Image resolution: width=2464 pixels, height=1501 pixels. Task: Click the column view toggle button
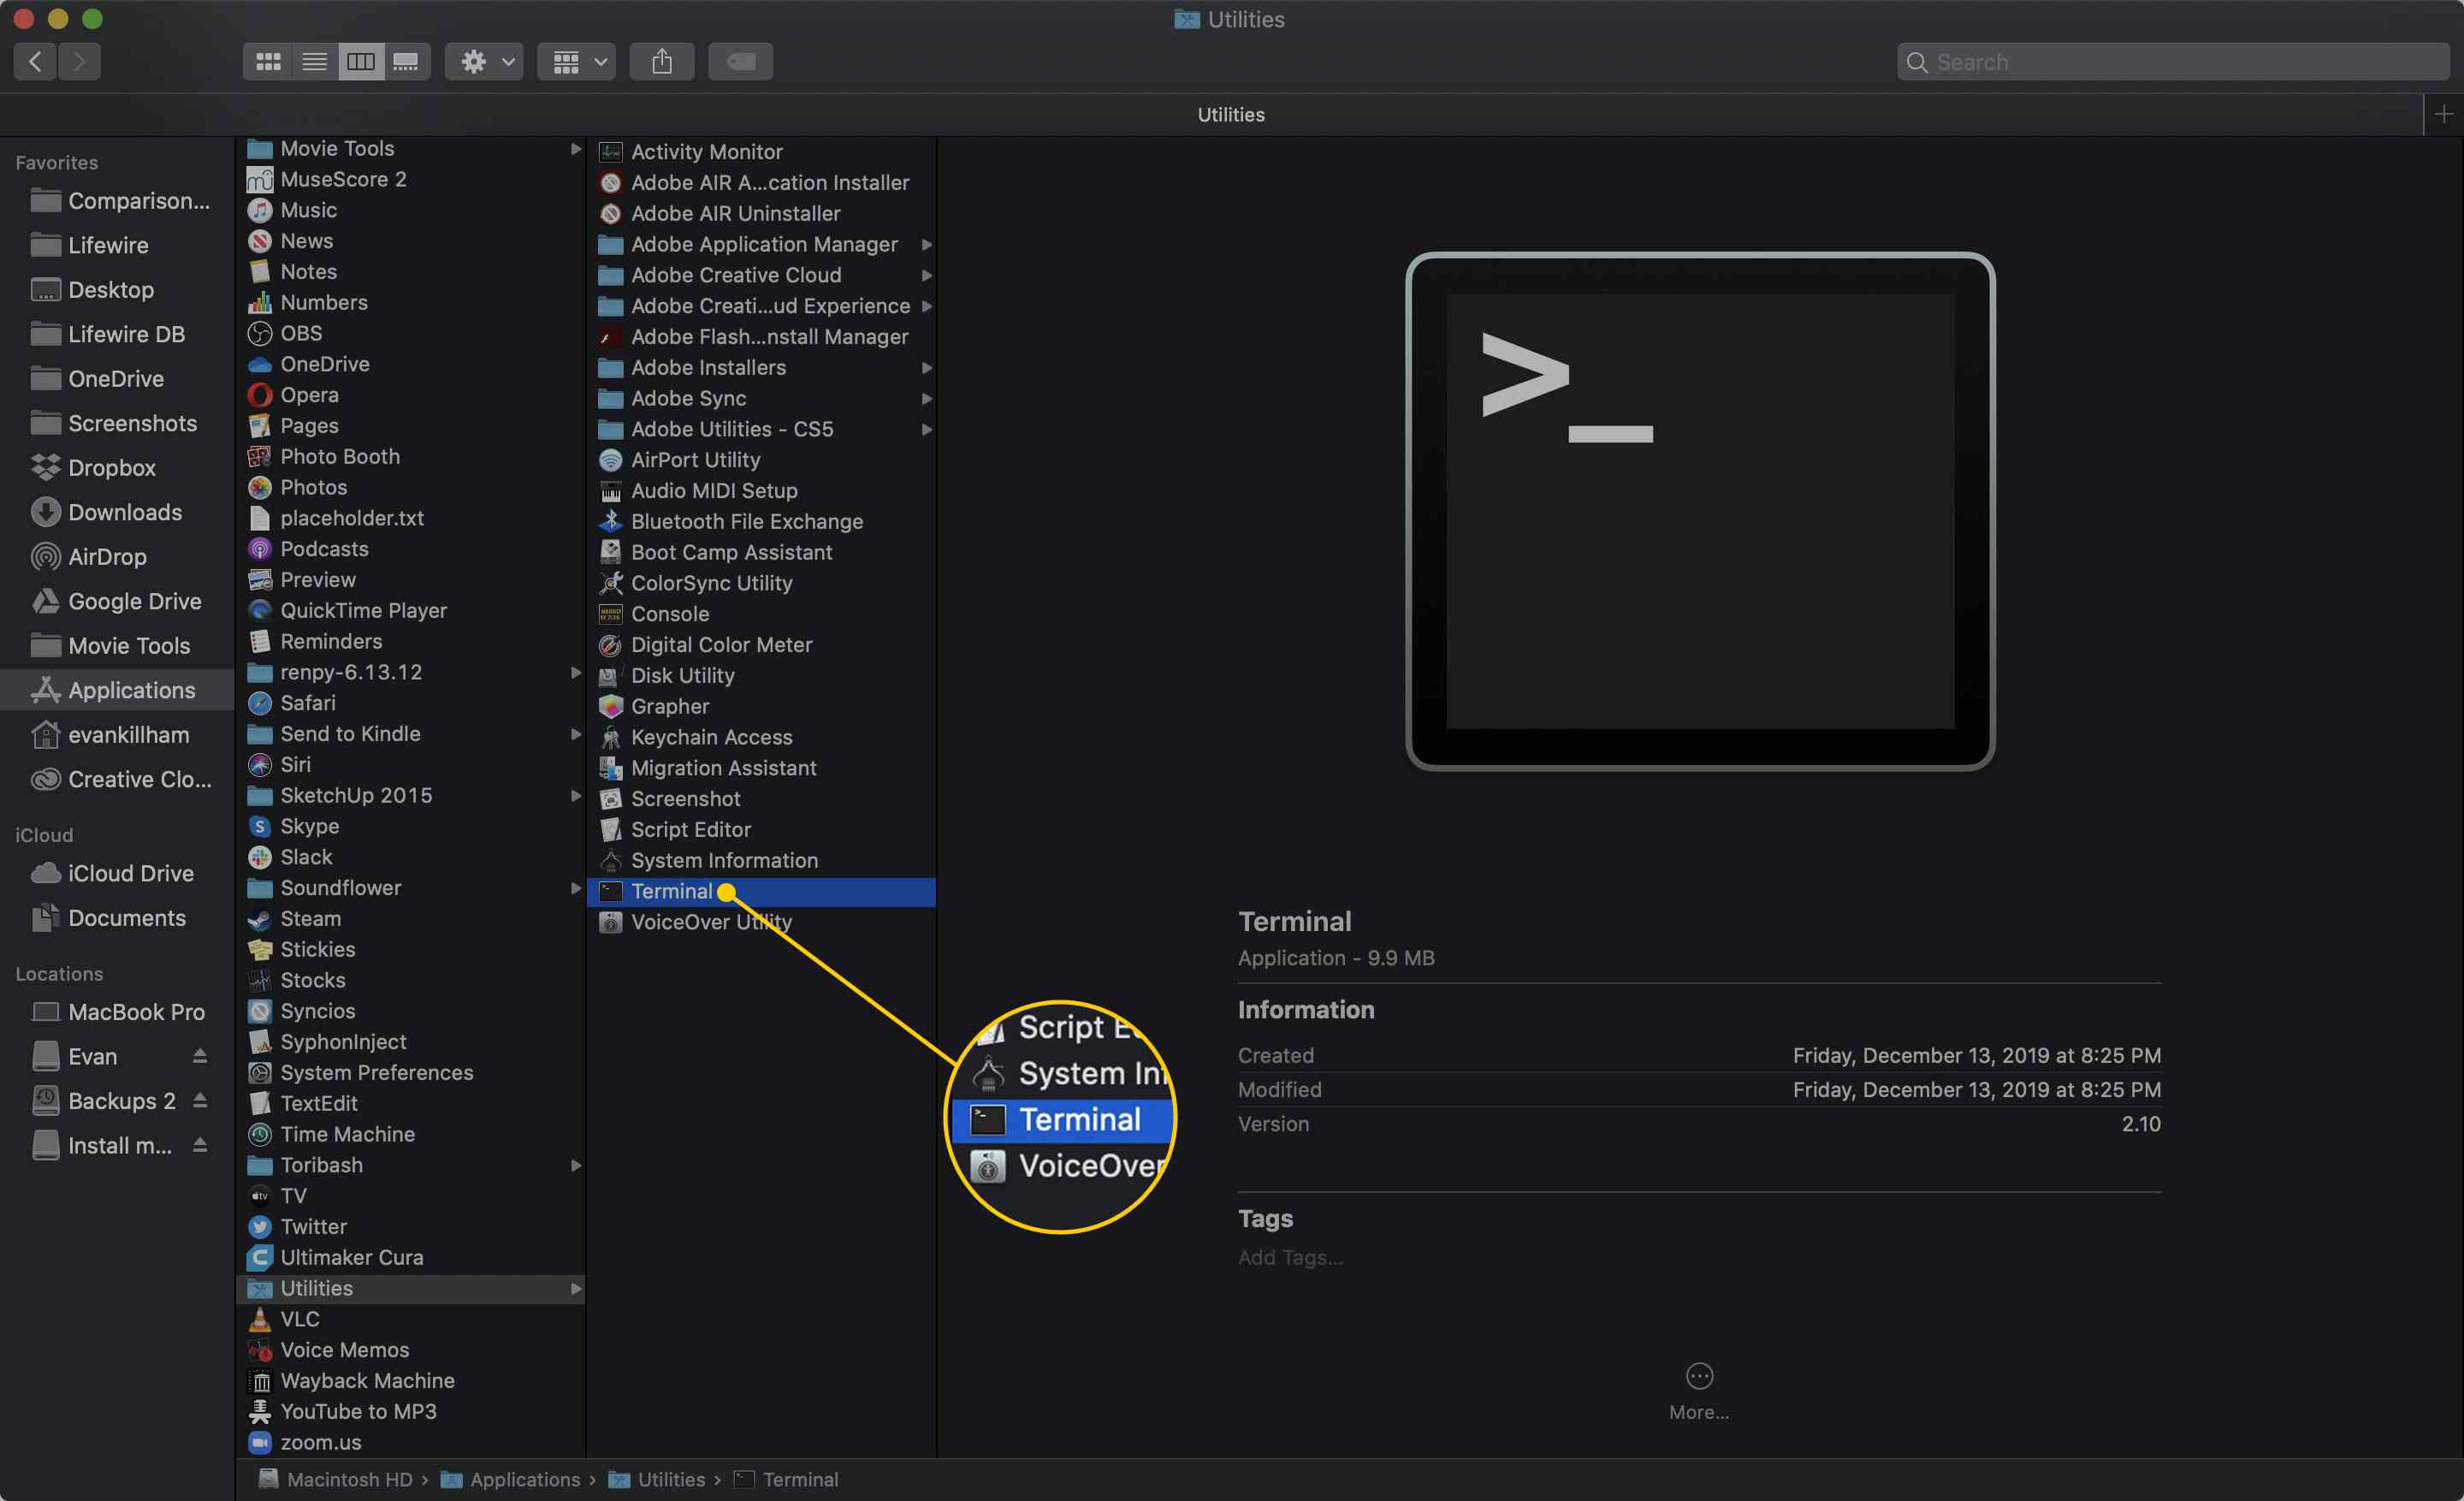(359, 62)
